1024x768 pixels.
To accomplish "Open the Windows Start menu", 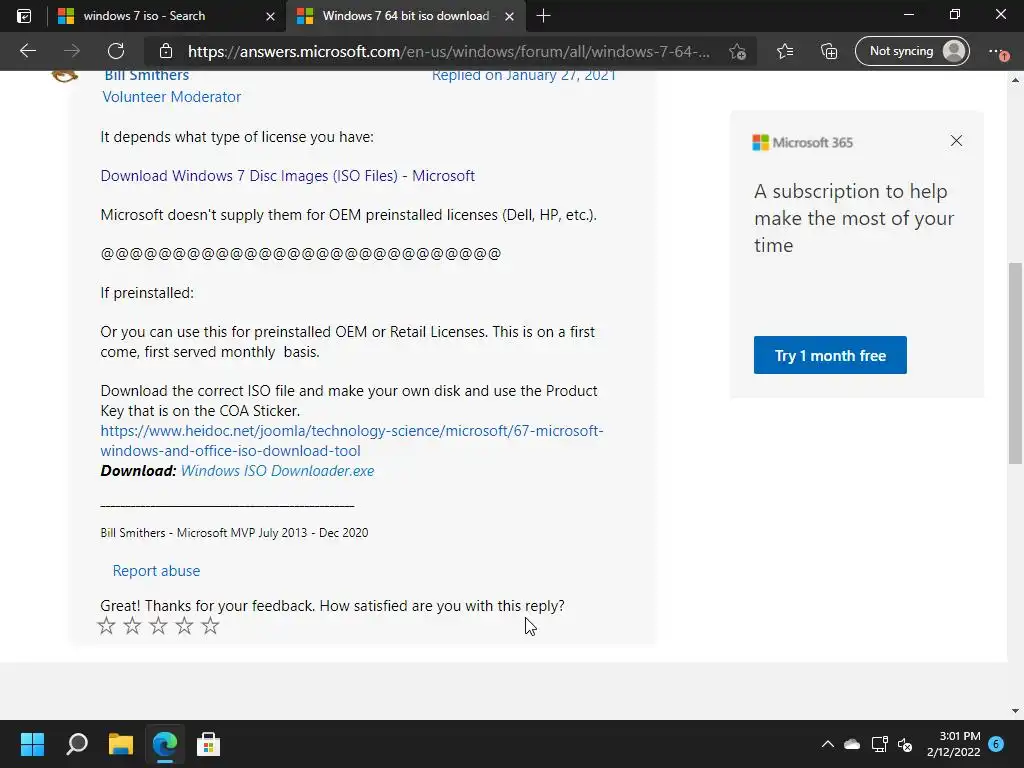I will click(33, 744).
